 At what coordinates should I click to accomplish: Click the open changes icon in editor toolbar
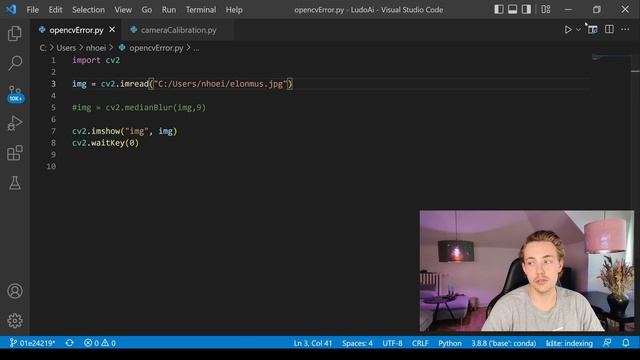click(592, 29)
